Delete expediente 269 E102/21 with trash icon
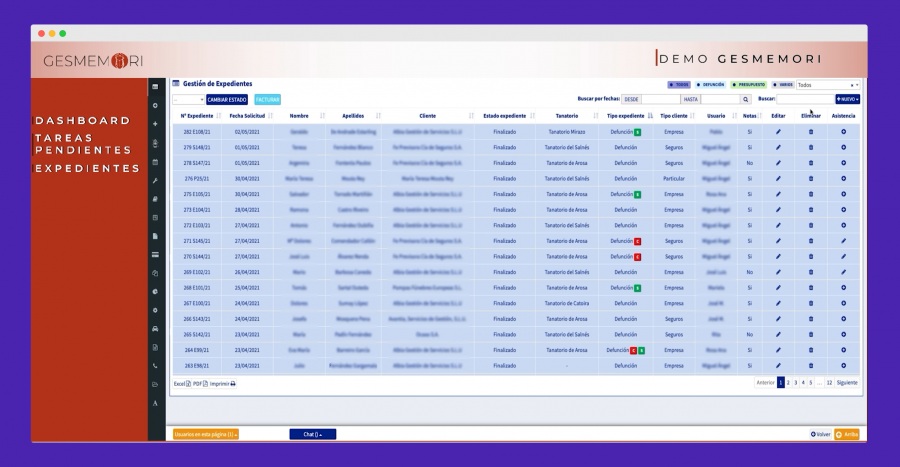This screenshot has width=900, height=467. [x=811, y=272]
